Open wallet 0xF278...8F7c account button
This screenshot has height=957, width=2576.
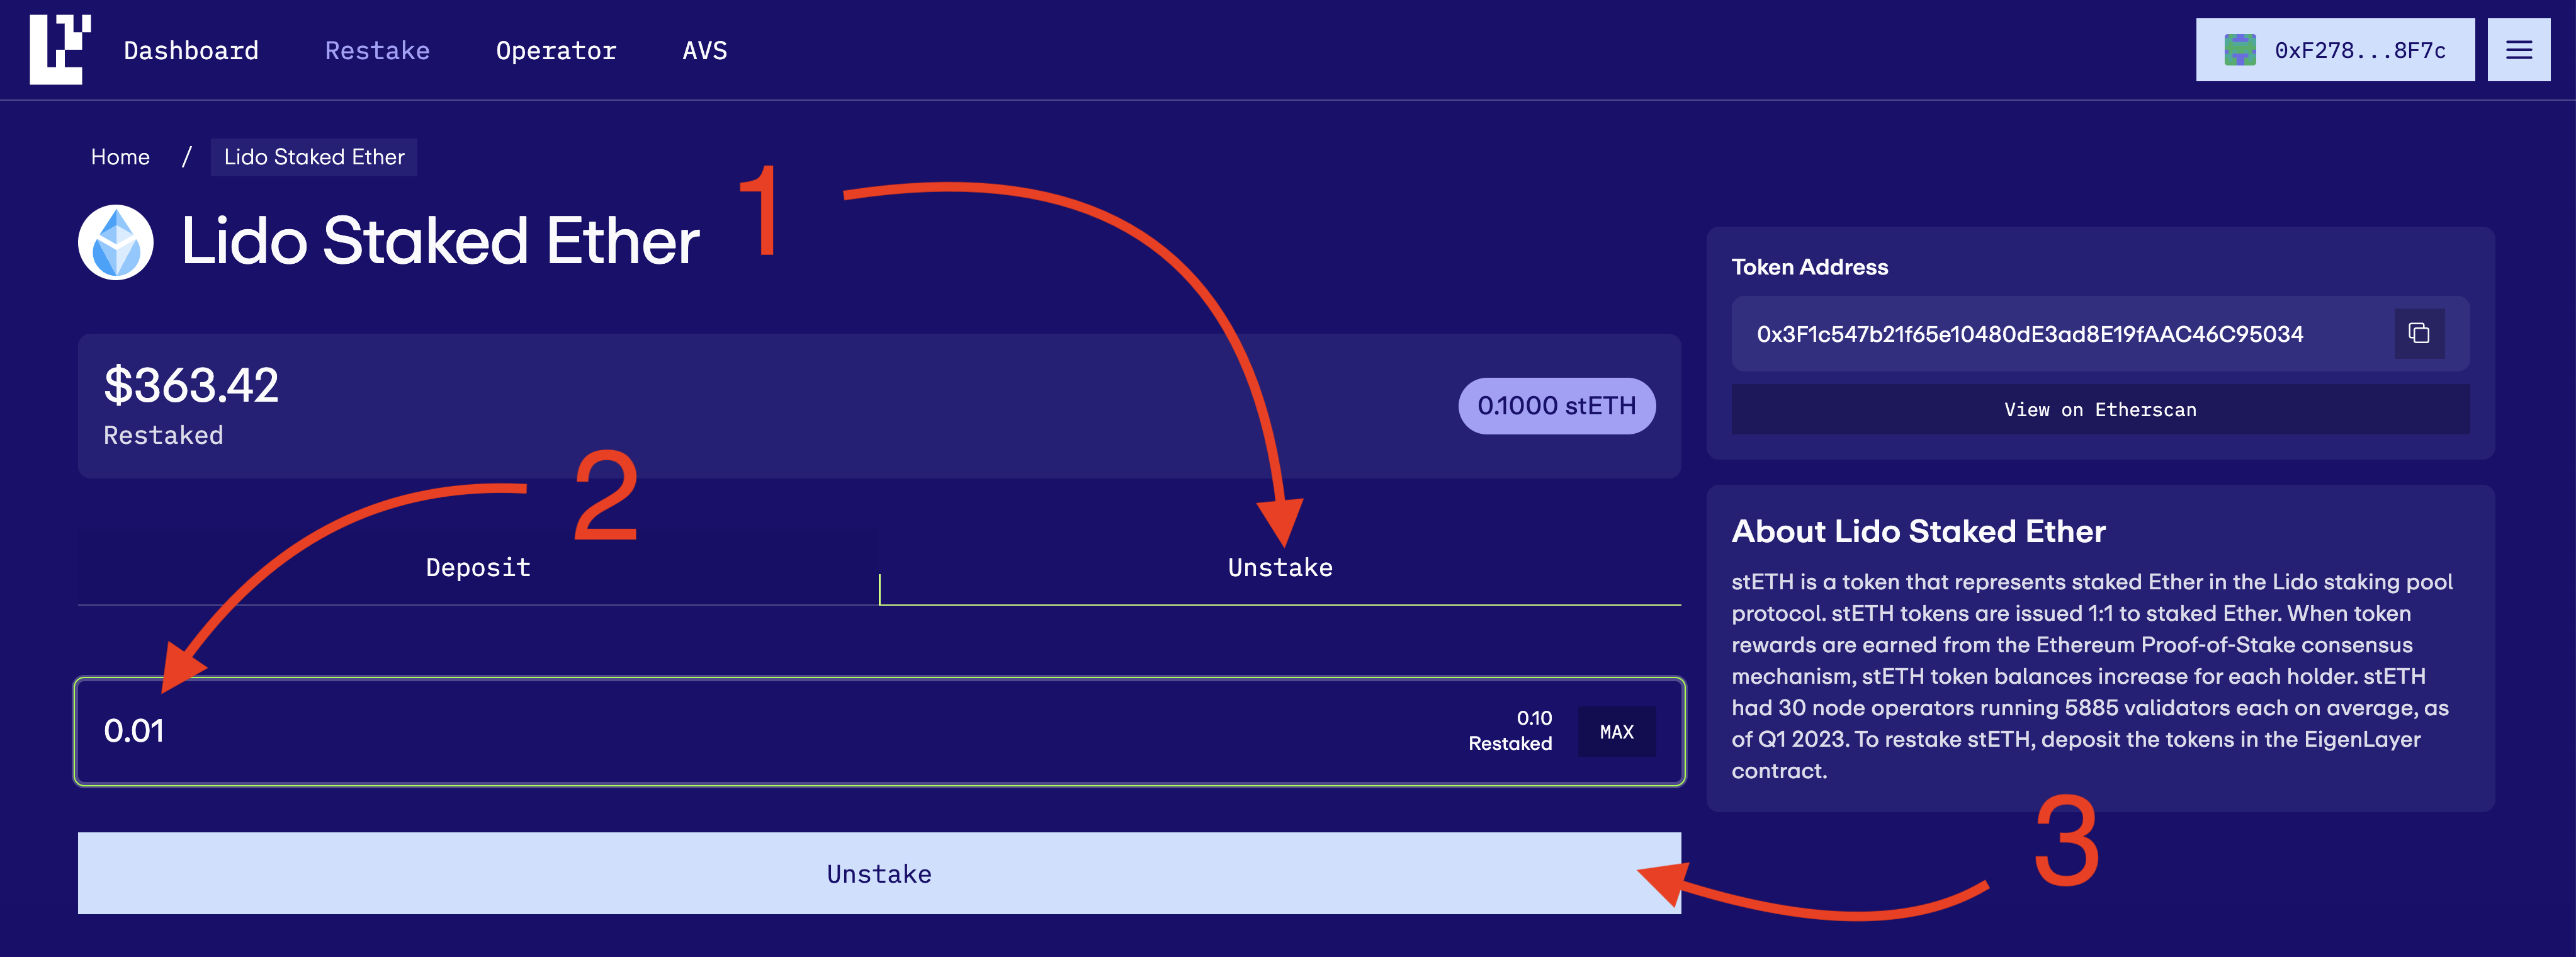pyautogui.click(x=2334, y=50)
